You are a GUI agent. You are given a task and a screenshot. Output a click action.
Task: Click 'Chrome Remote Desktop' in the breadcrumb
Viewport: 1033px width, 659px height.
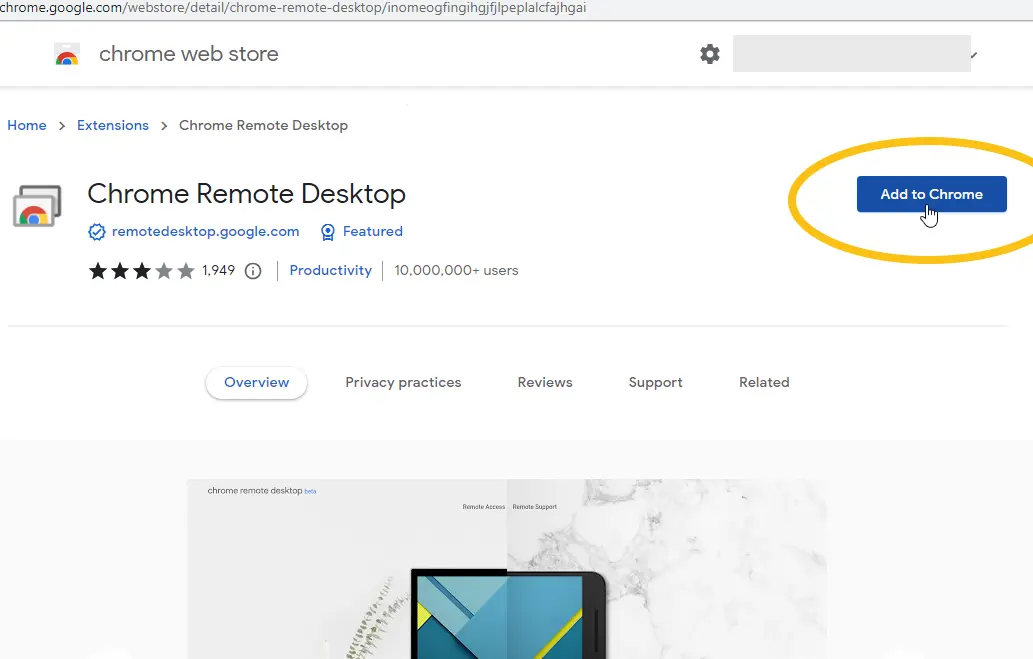[264, 125]
